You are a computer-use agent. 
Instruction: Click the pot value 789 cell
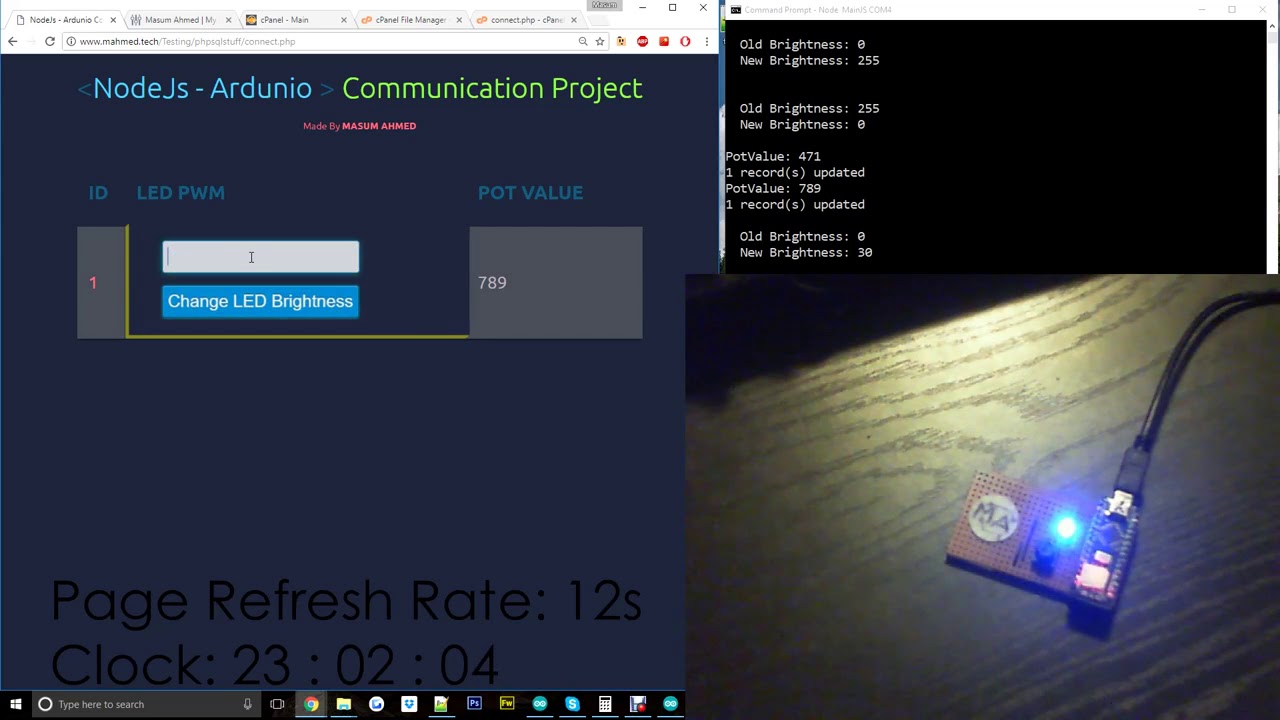pos(556,283)
